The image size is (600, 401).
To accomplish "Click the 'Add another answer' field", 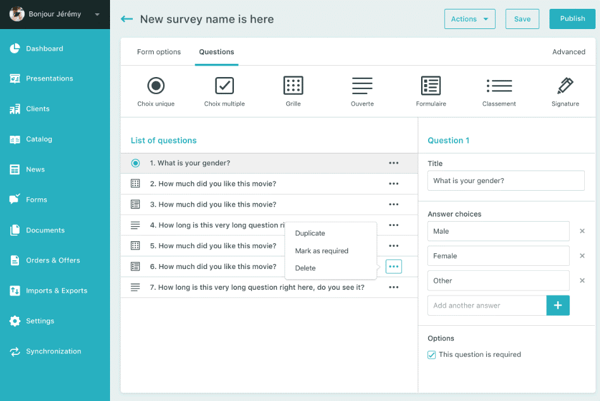I will 487,306.
